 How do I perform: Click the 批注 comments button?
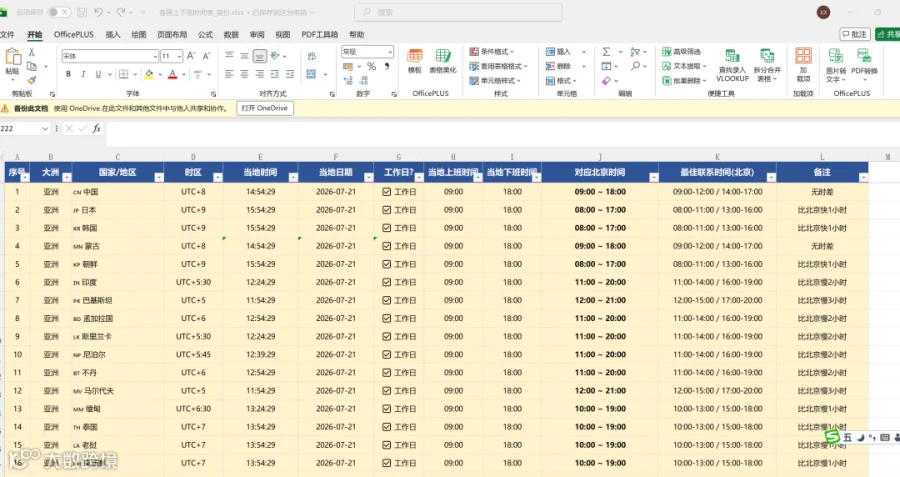click(x=855, y=34)
